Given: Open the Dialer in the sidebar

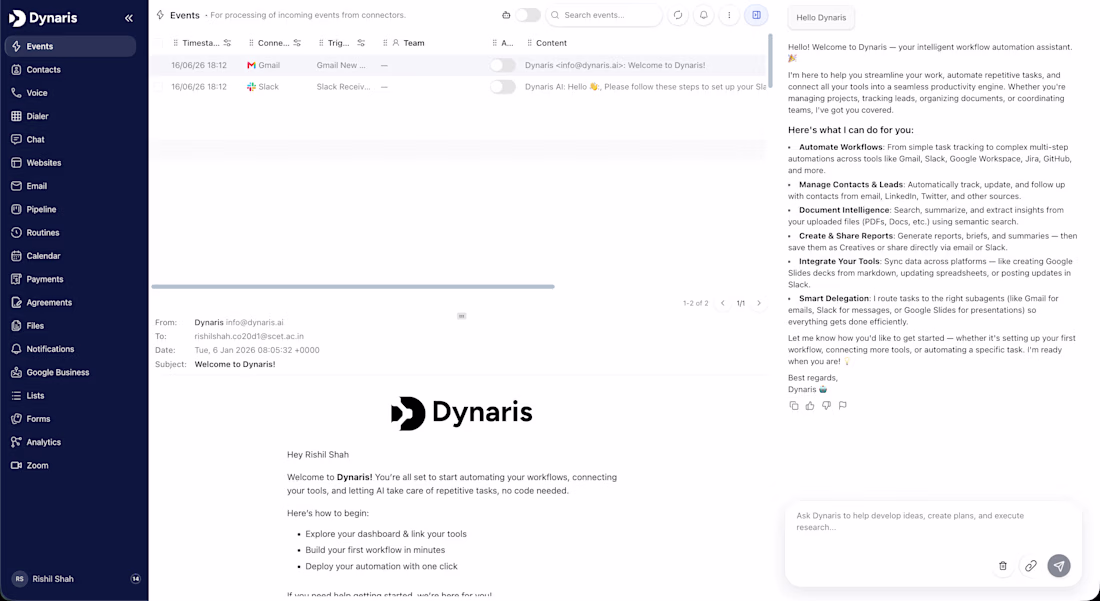Looking at the screenshot, I should click(x=70, y=116).
